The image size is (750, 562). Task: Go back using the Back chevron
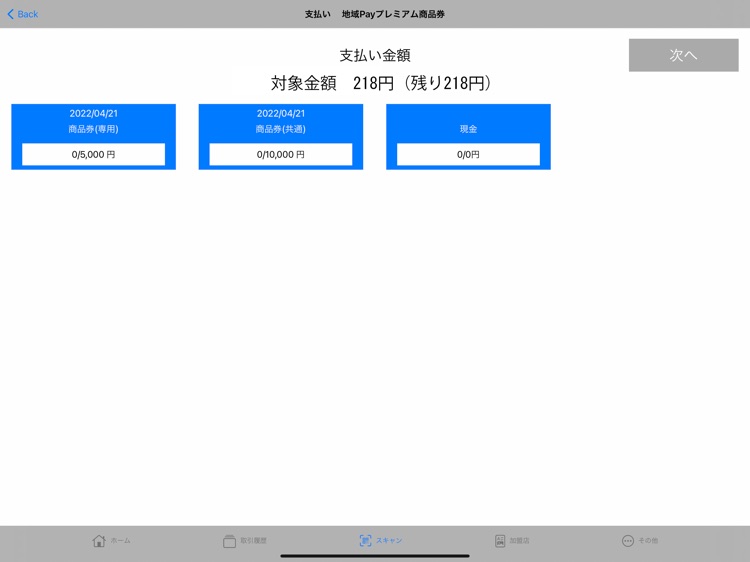click(x=11, y=14)
